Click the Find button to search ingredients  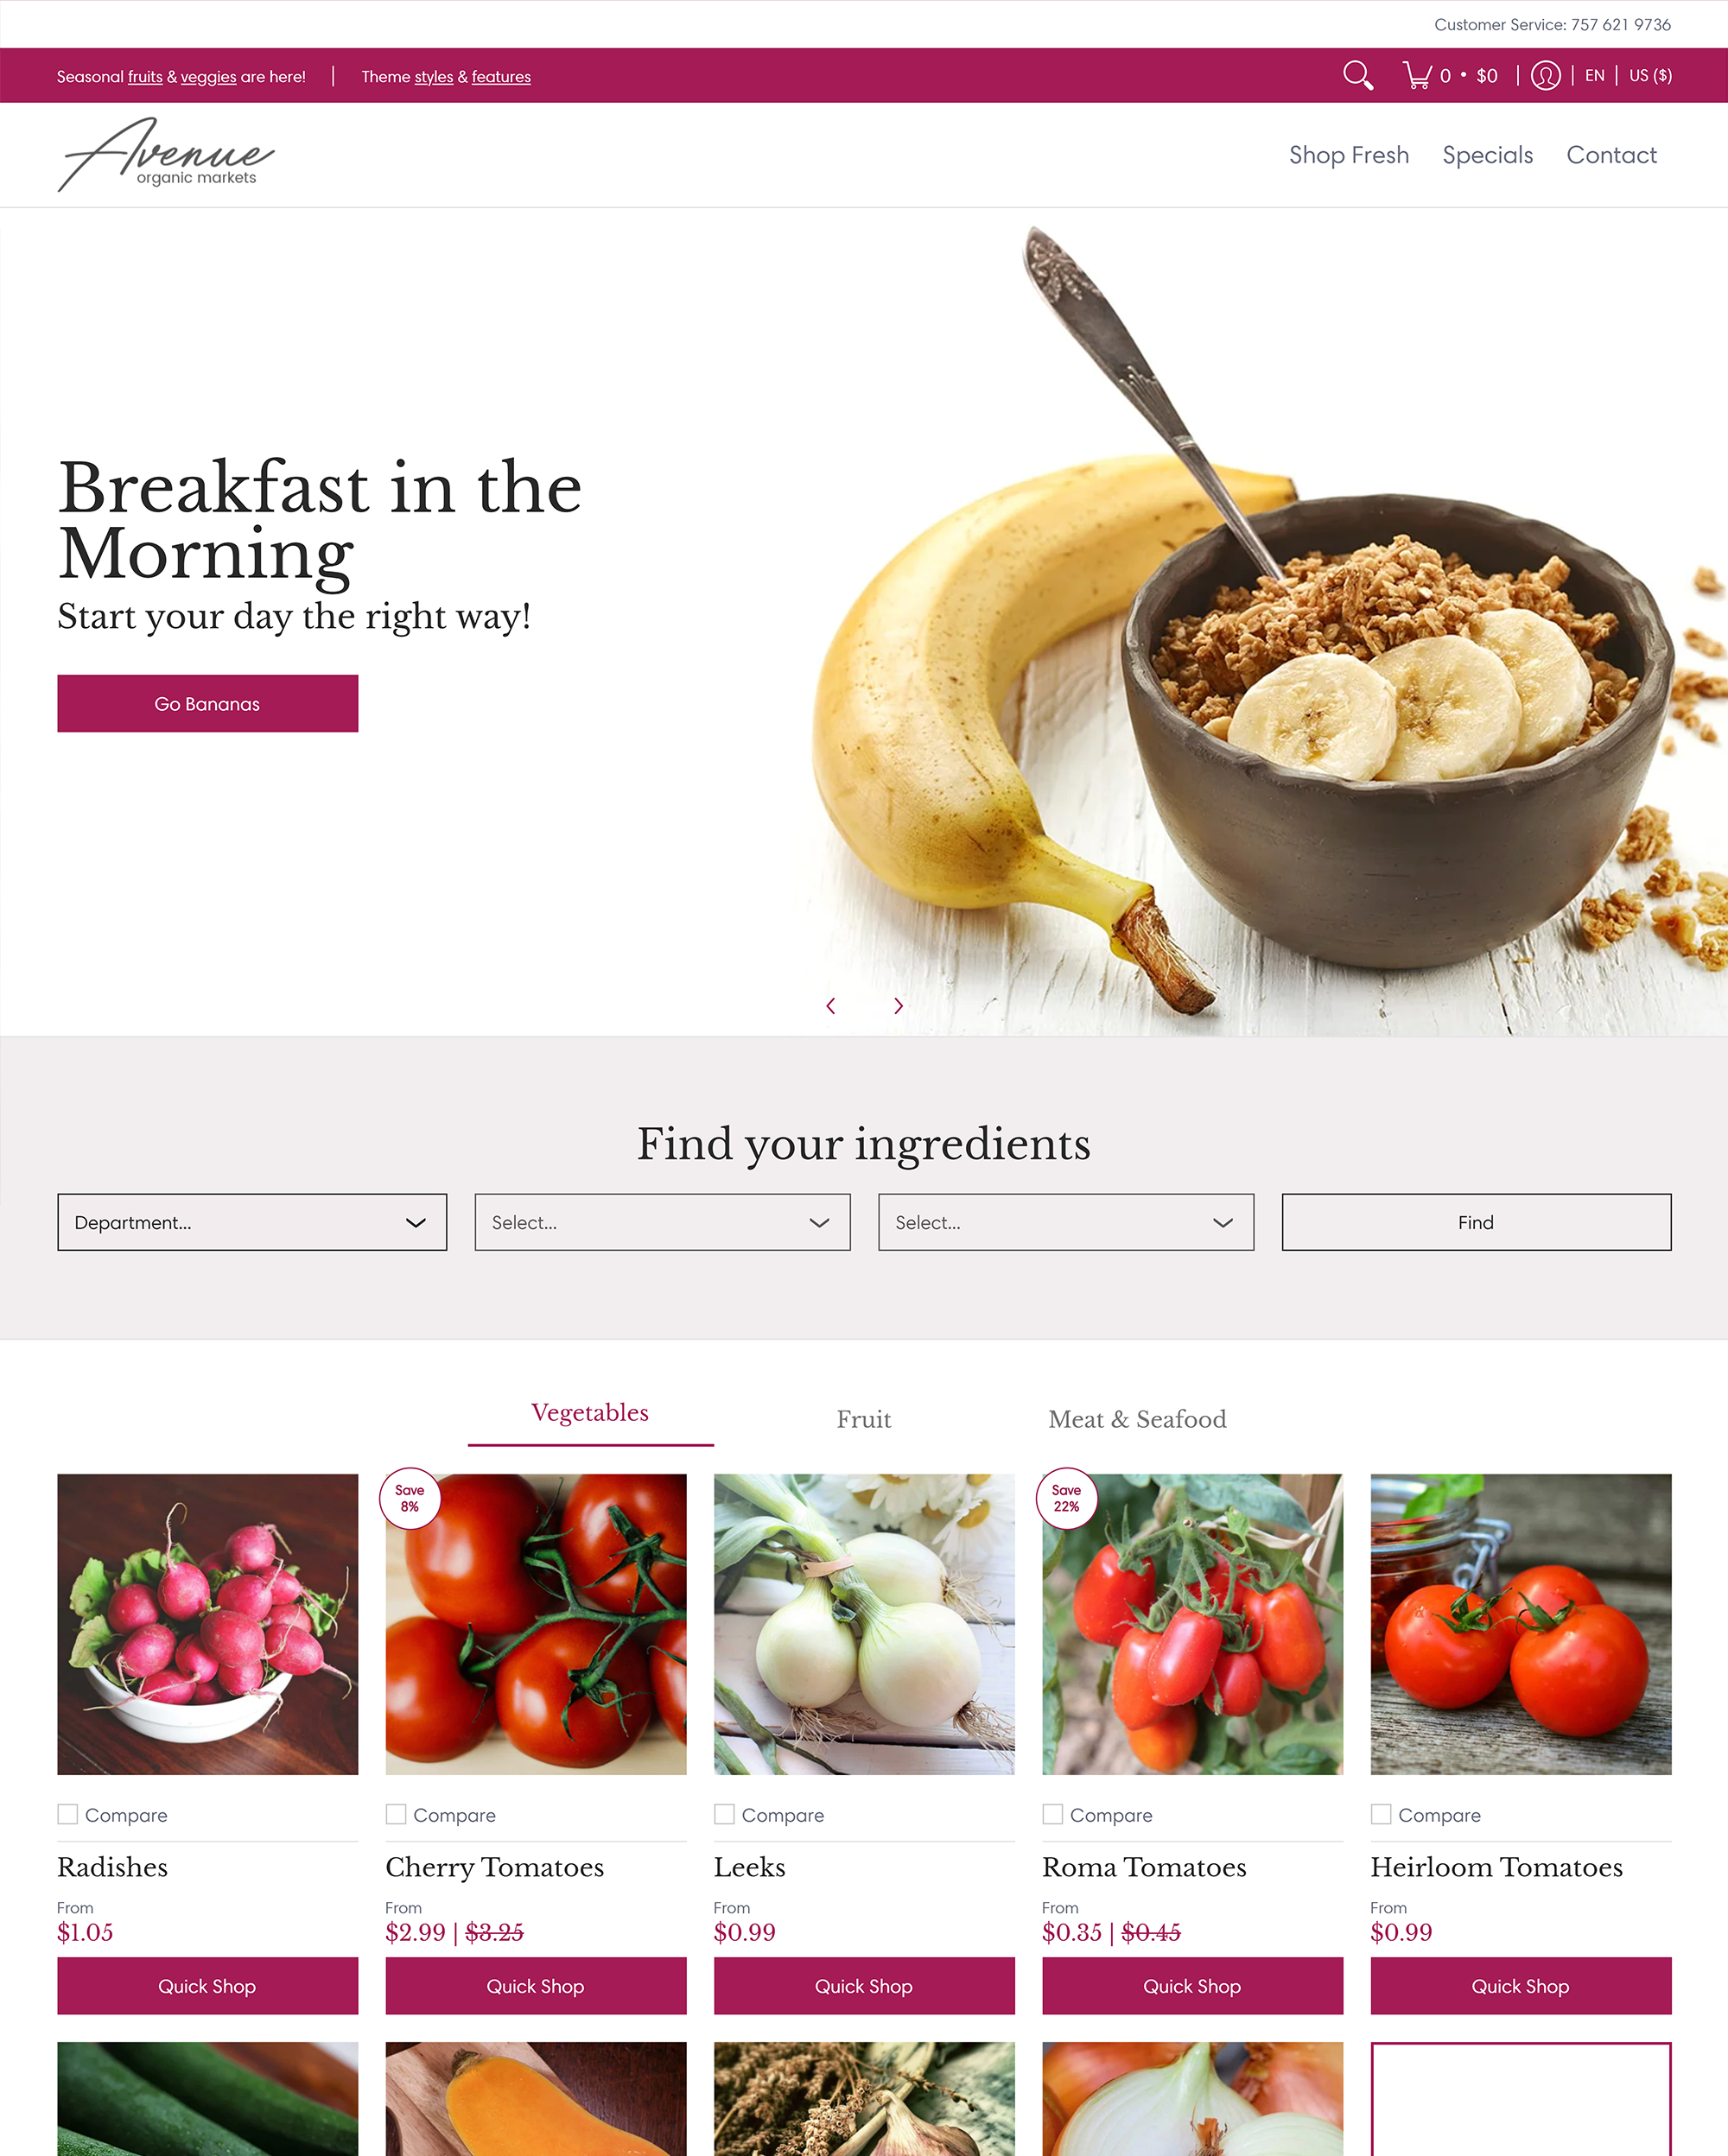click(1476, 1221)
